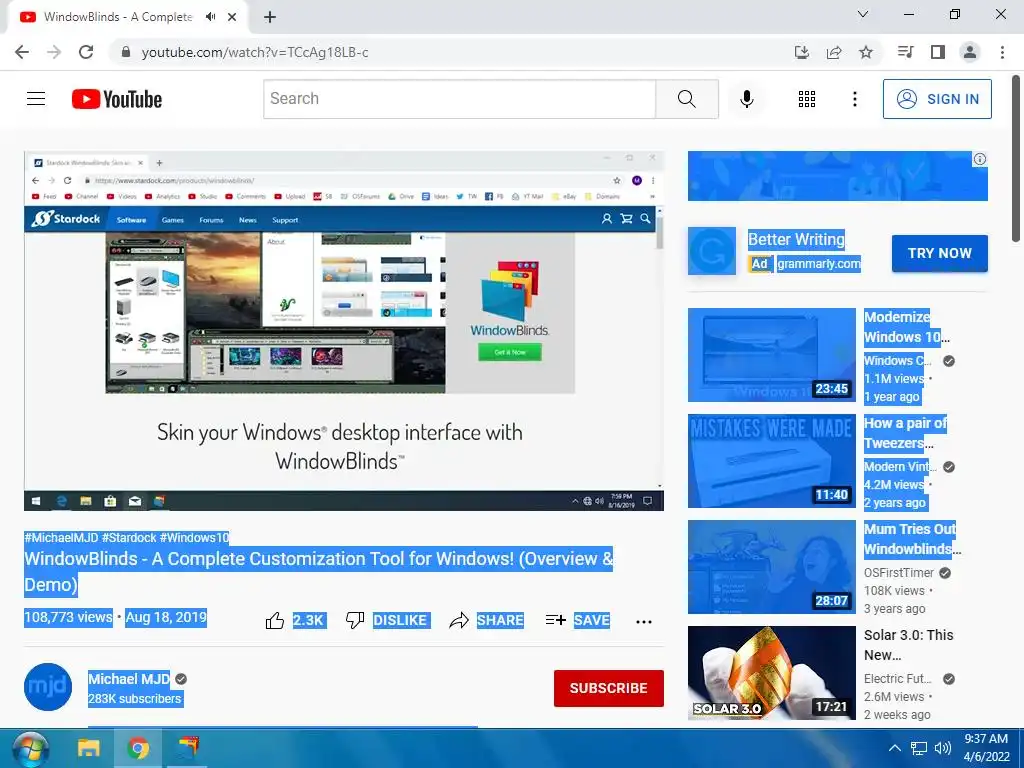Like the video with thumbs up
1024x768 pixels.
point(275,620)
